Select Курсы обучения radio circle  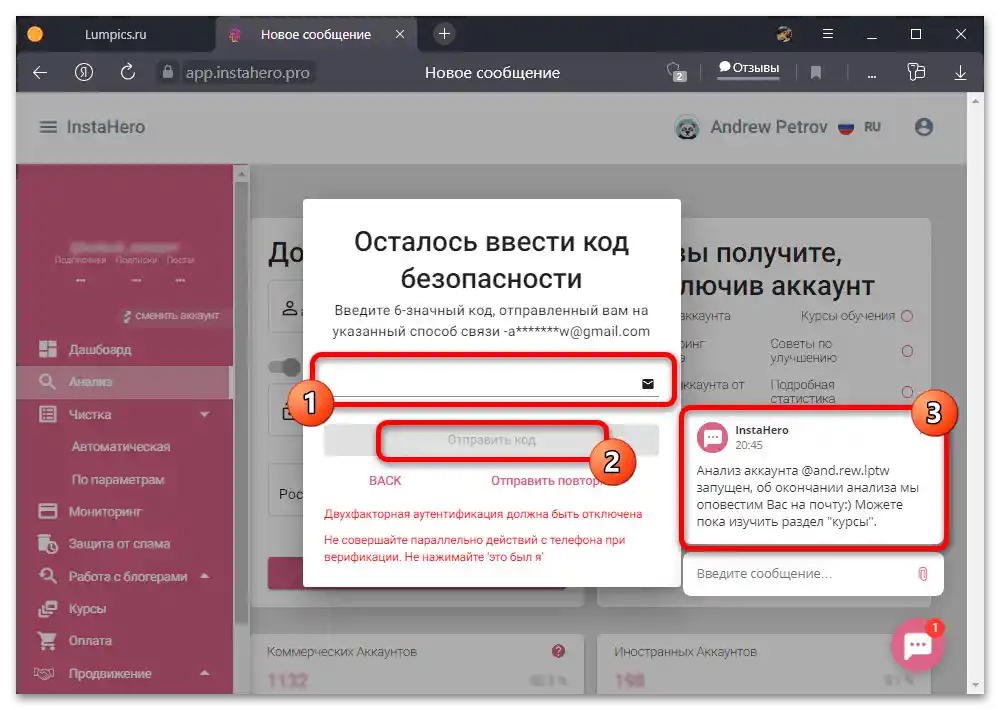click(x=907, y=316)
